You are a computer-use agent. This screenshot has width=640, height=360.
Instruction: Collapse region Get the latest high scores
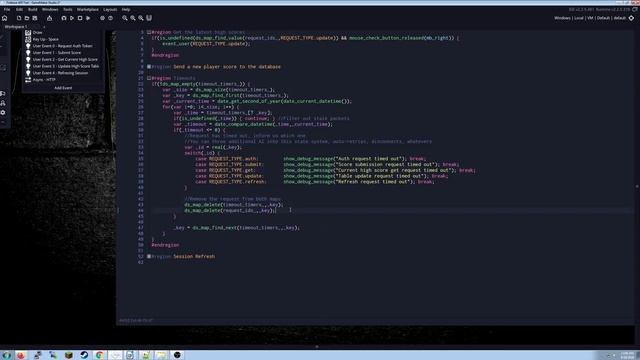149,32
